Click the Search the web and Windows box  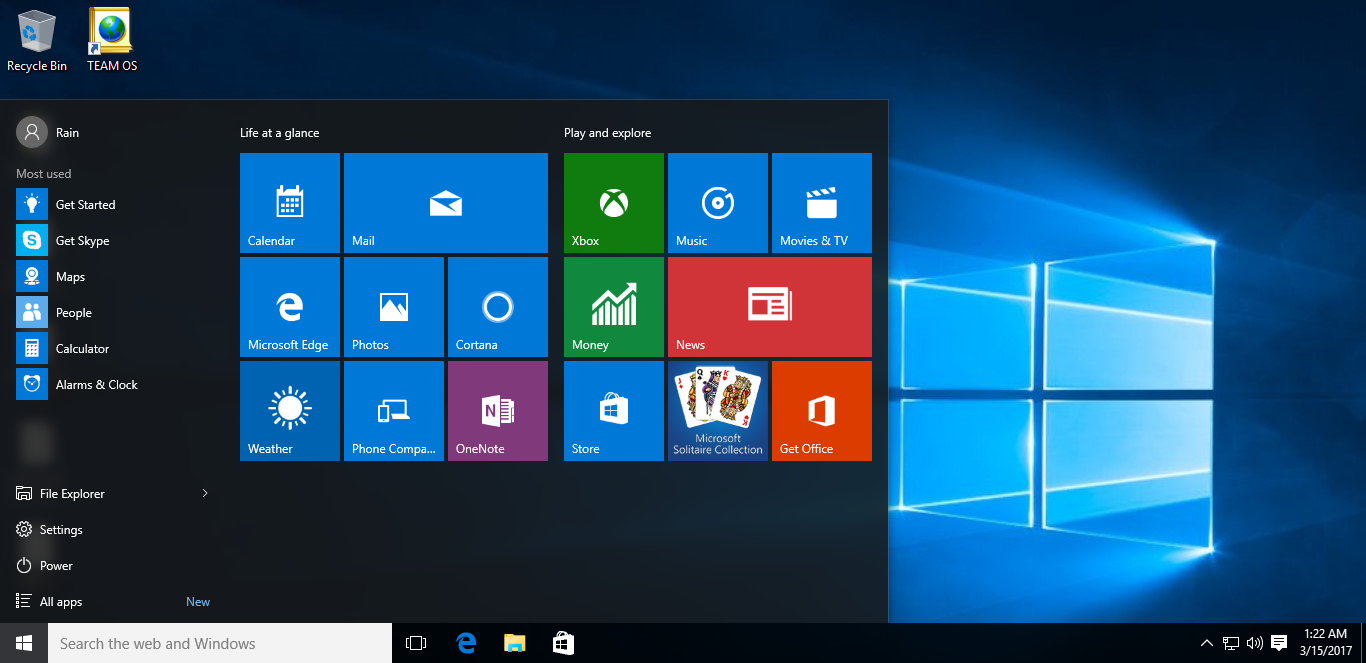(220, 643)
